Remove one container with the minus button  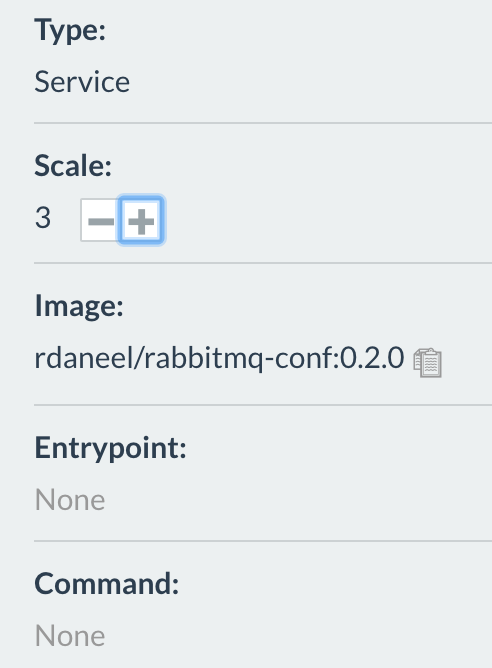click(101, 221)
